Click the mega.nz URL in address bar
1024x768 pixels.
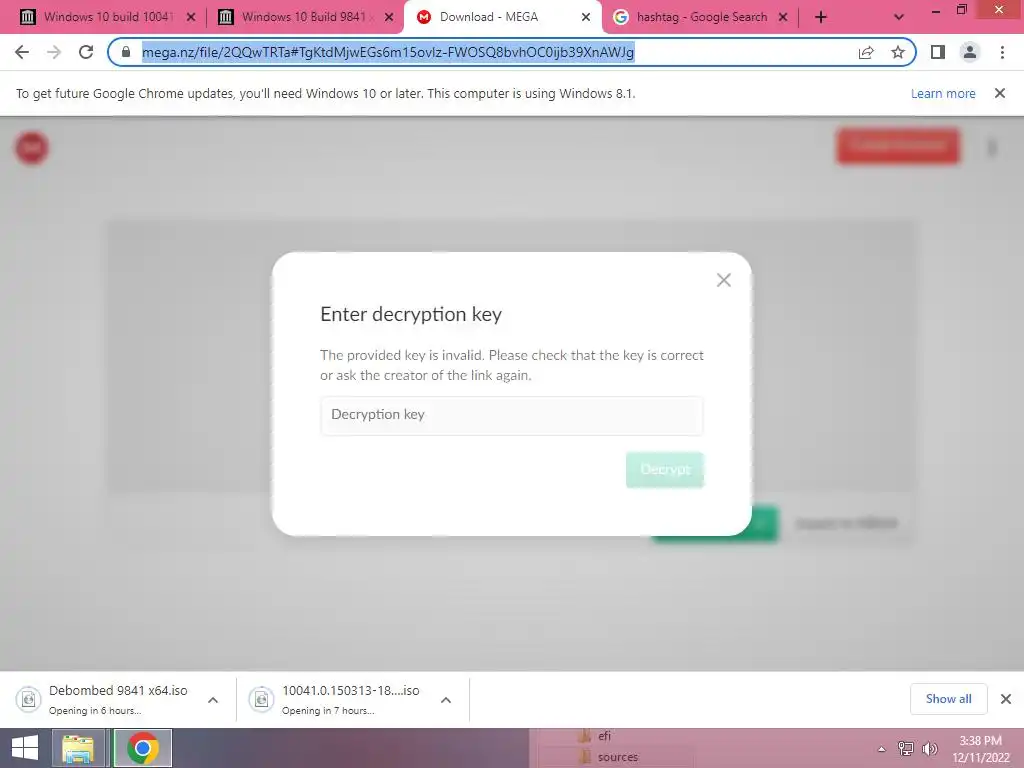388,52
